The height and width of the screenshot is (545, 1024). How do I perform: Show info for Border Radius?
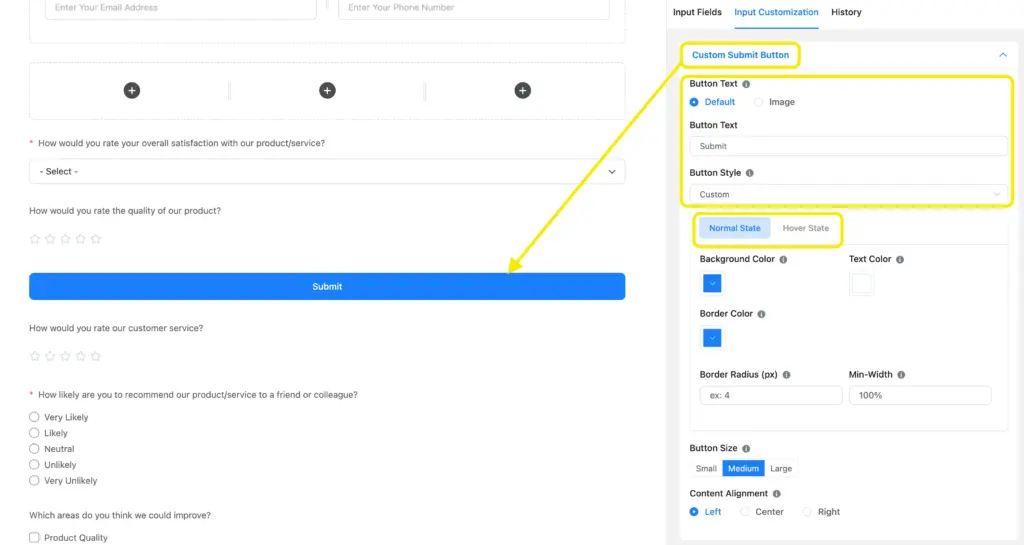786,375
